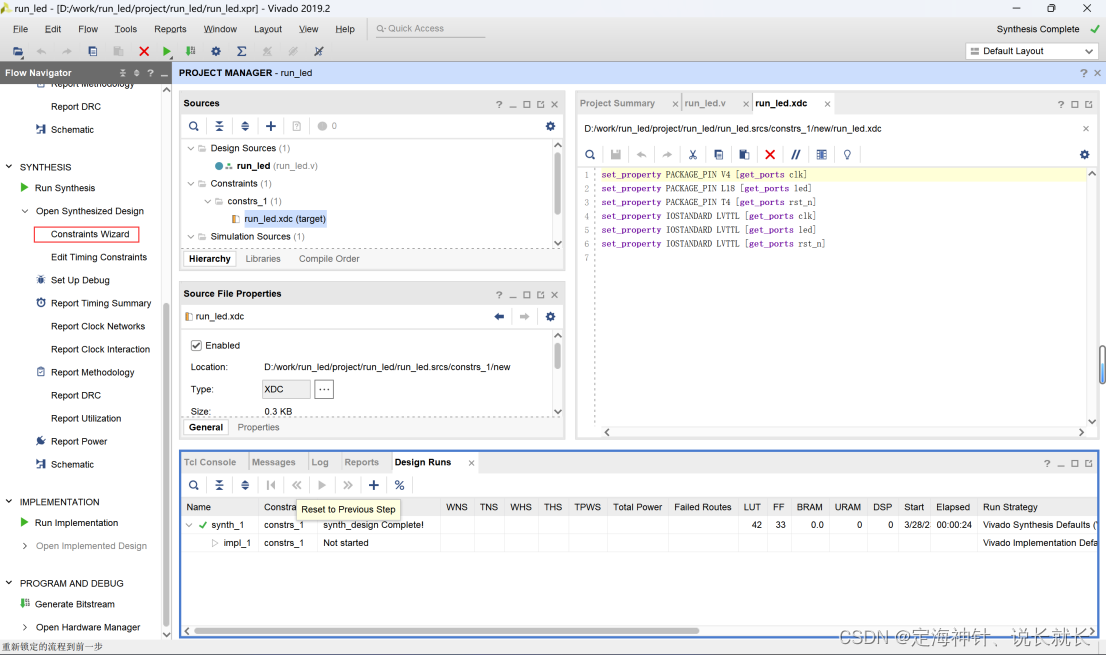Select the run_led design source

coord(253,166)
